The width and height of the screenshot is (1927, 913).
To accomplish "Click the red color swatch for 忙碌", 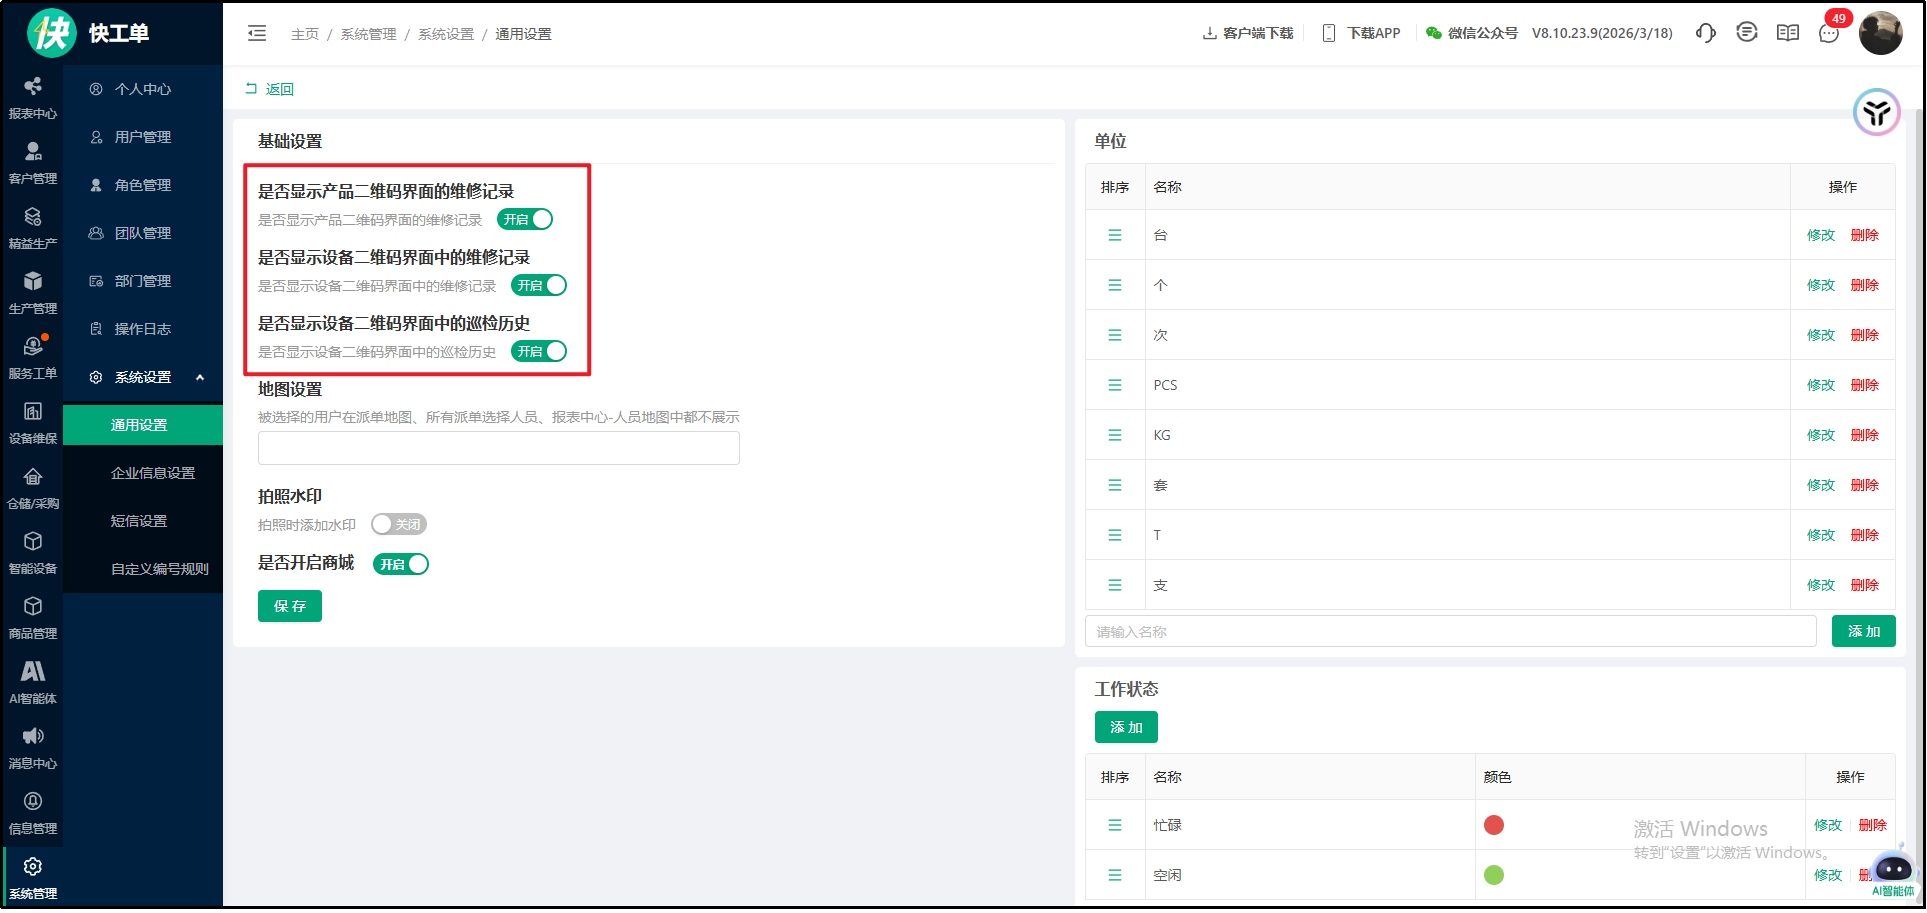I will pos(1494,825).
